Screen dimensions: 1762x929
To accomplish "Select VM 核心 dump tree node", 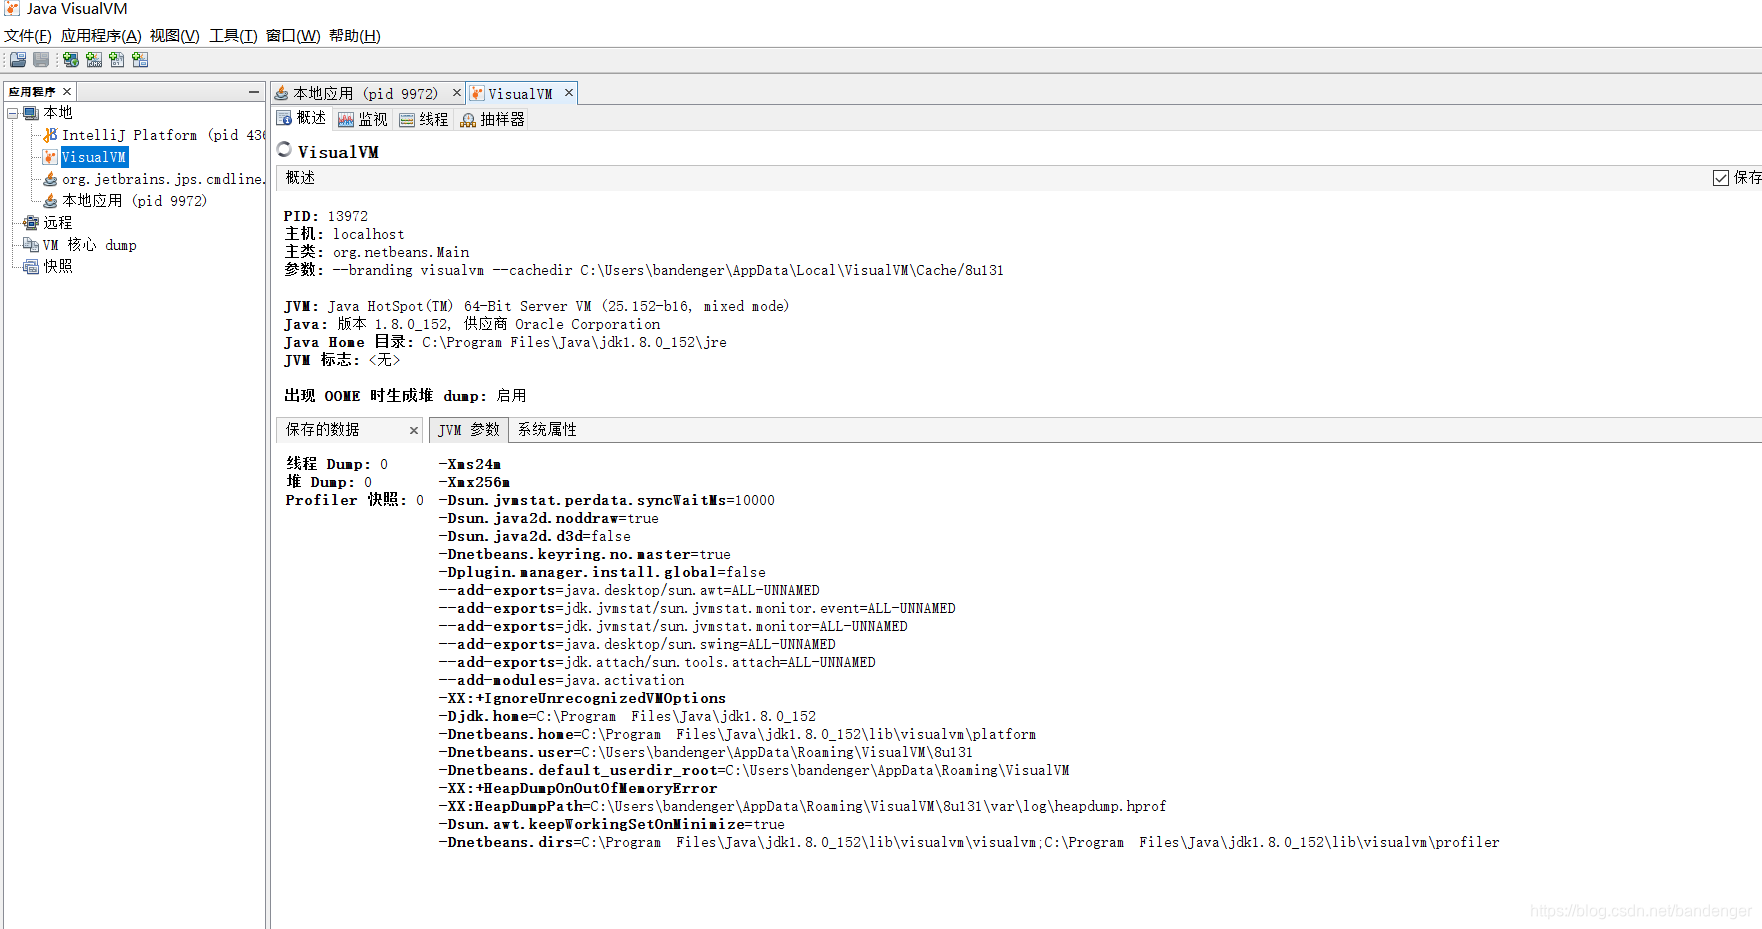I will [90, 245].
